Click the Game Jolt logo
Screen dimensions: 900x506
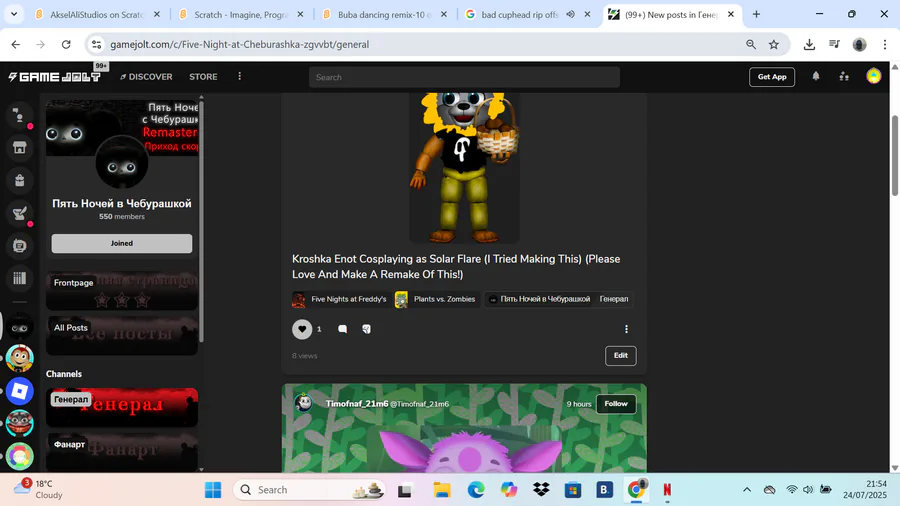pyautogui.click(x=55, y=77)
